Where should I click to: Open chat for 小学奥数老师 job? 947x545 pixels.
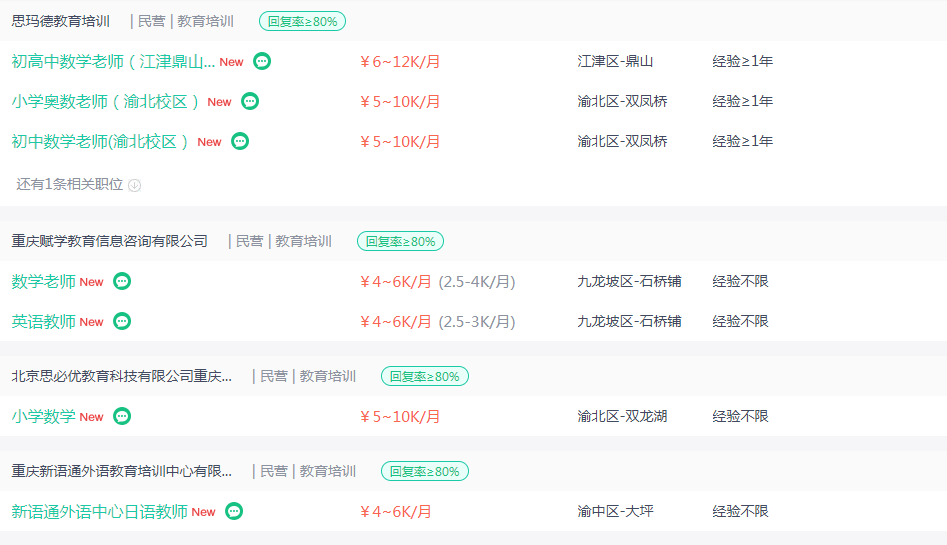point(250,101)
